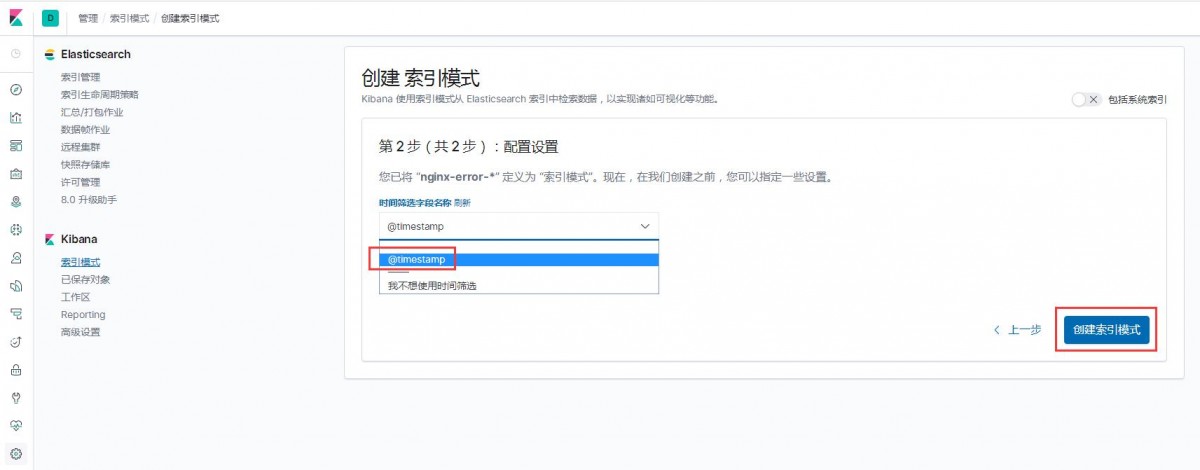
Task: Toggle 包括系统索引 switch
Action: tap(1086, 100)
